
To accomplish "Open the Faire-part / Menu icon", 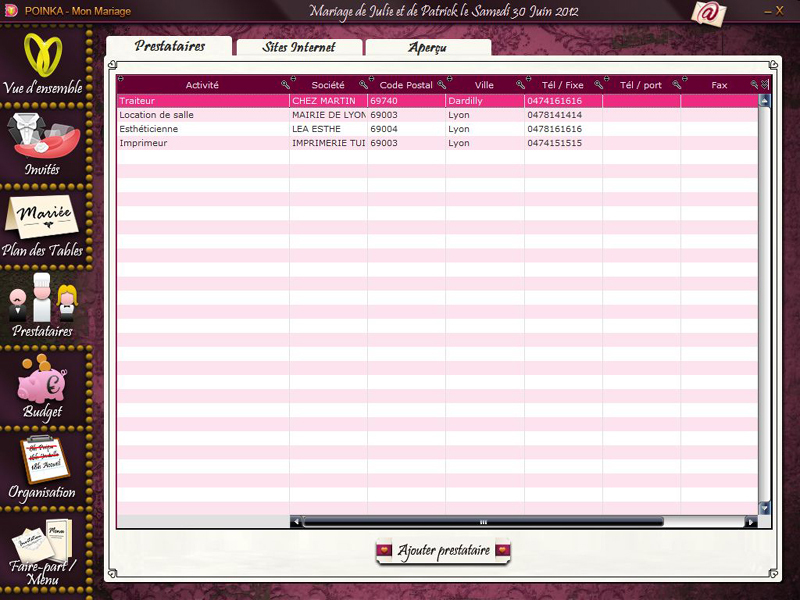I will (x=43, y=541).
